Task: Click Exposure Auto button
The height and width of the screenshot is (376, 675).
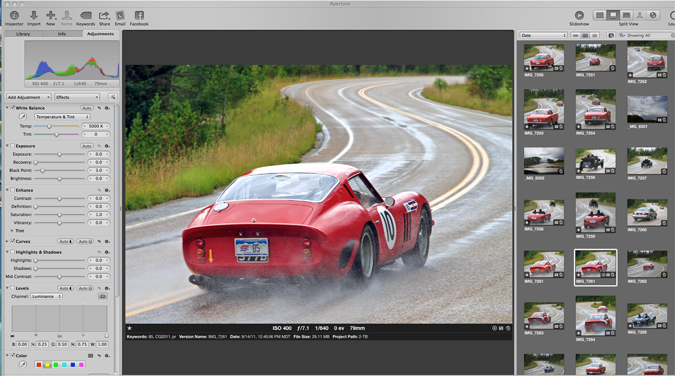Action: click(87, 146)
